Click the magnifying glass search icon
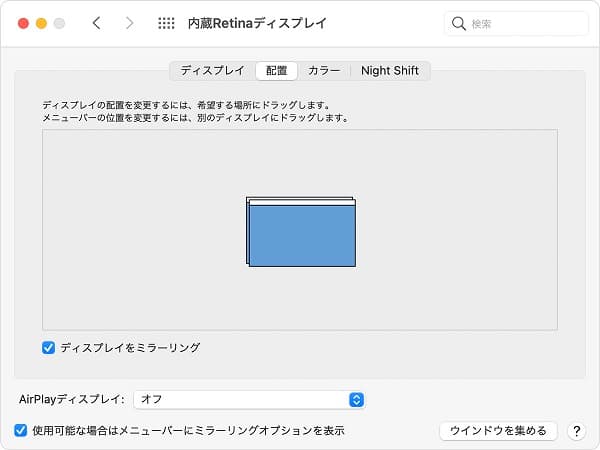 tap(459, 23)
